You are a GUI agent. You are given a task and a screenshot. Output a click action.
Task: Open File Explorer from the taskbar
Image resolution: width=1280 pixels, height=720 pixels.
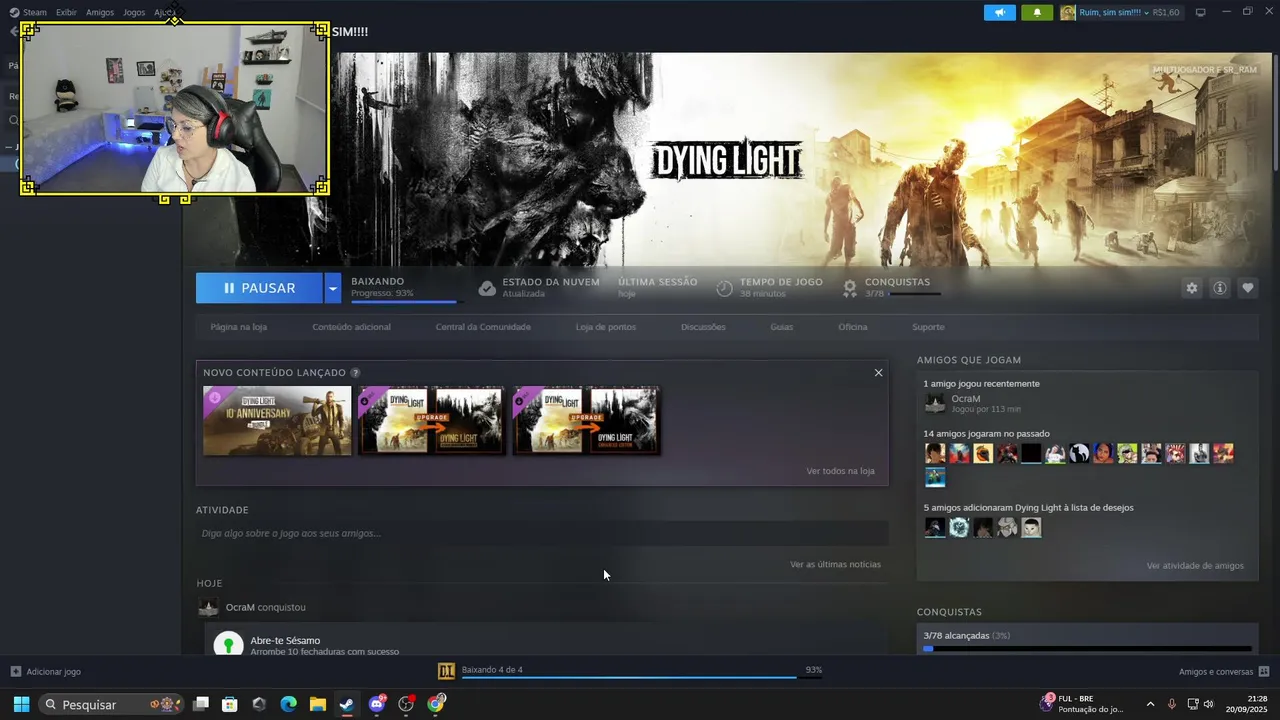pyautogui.click(x=317, y=704)
